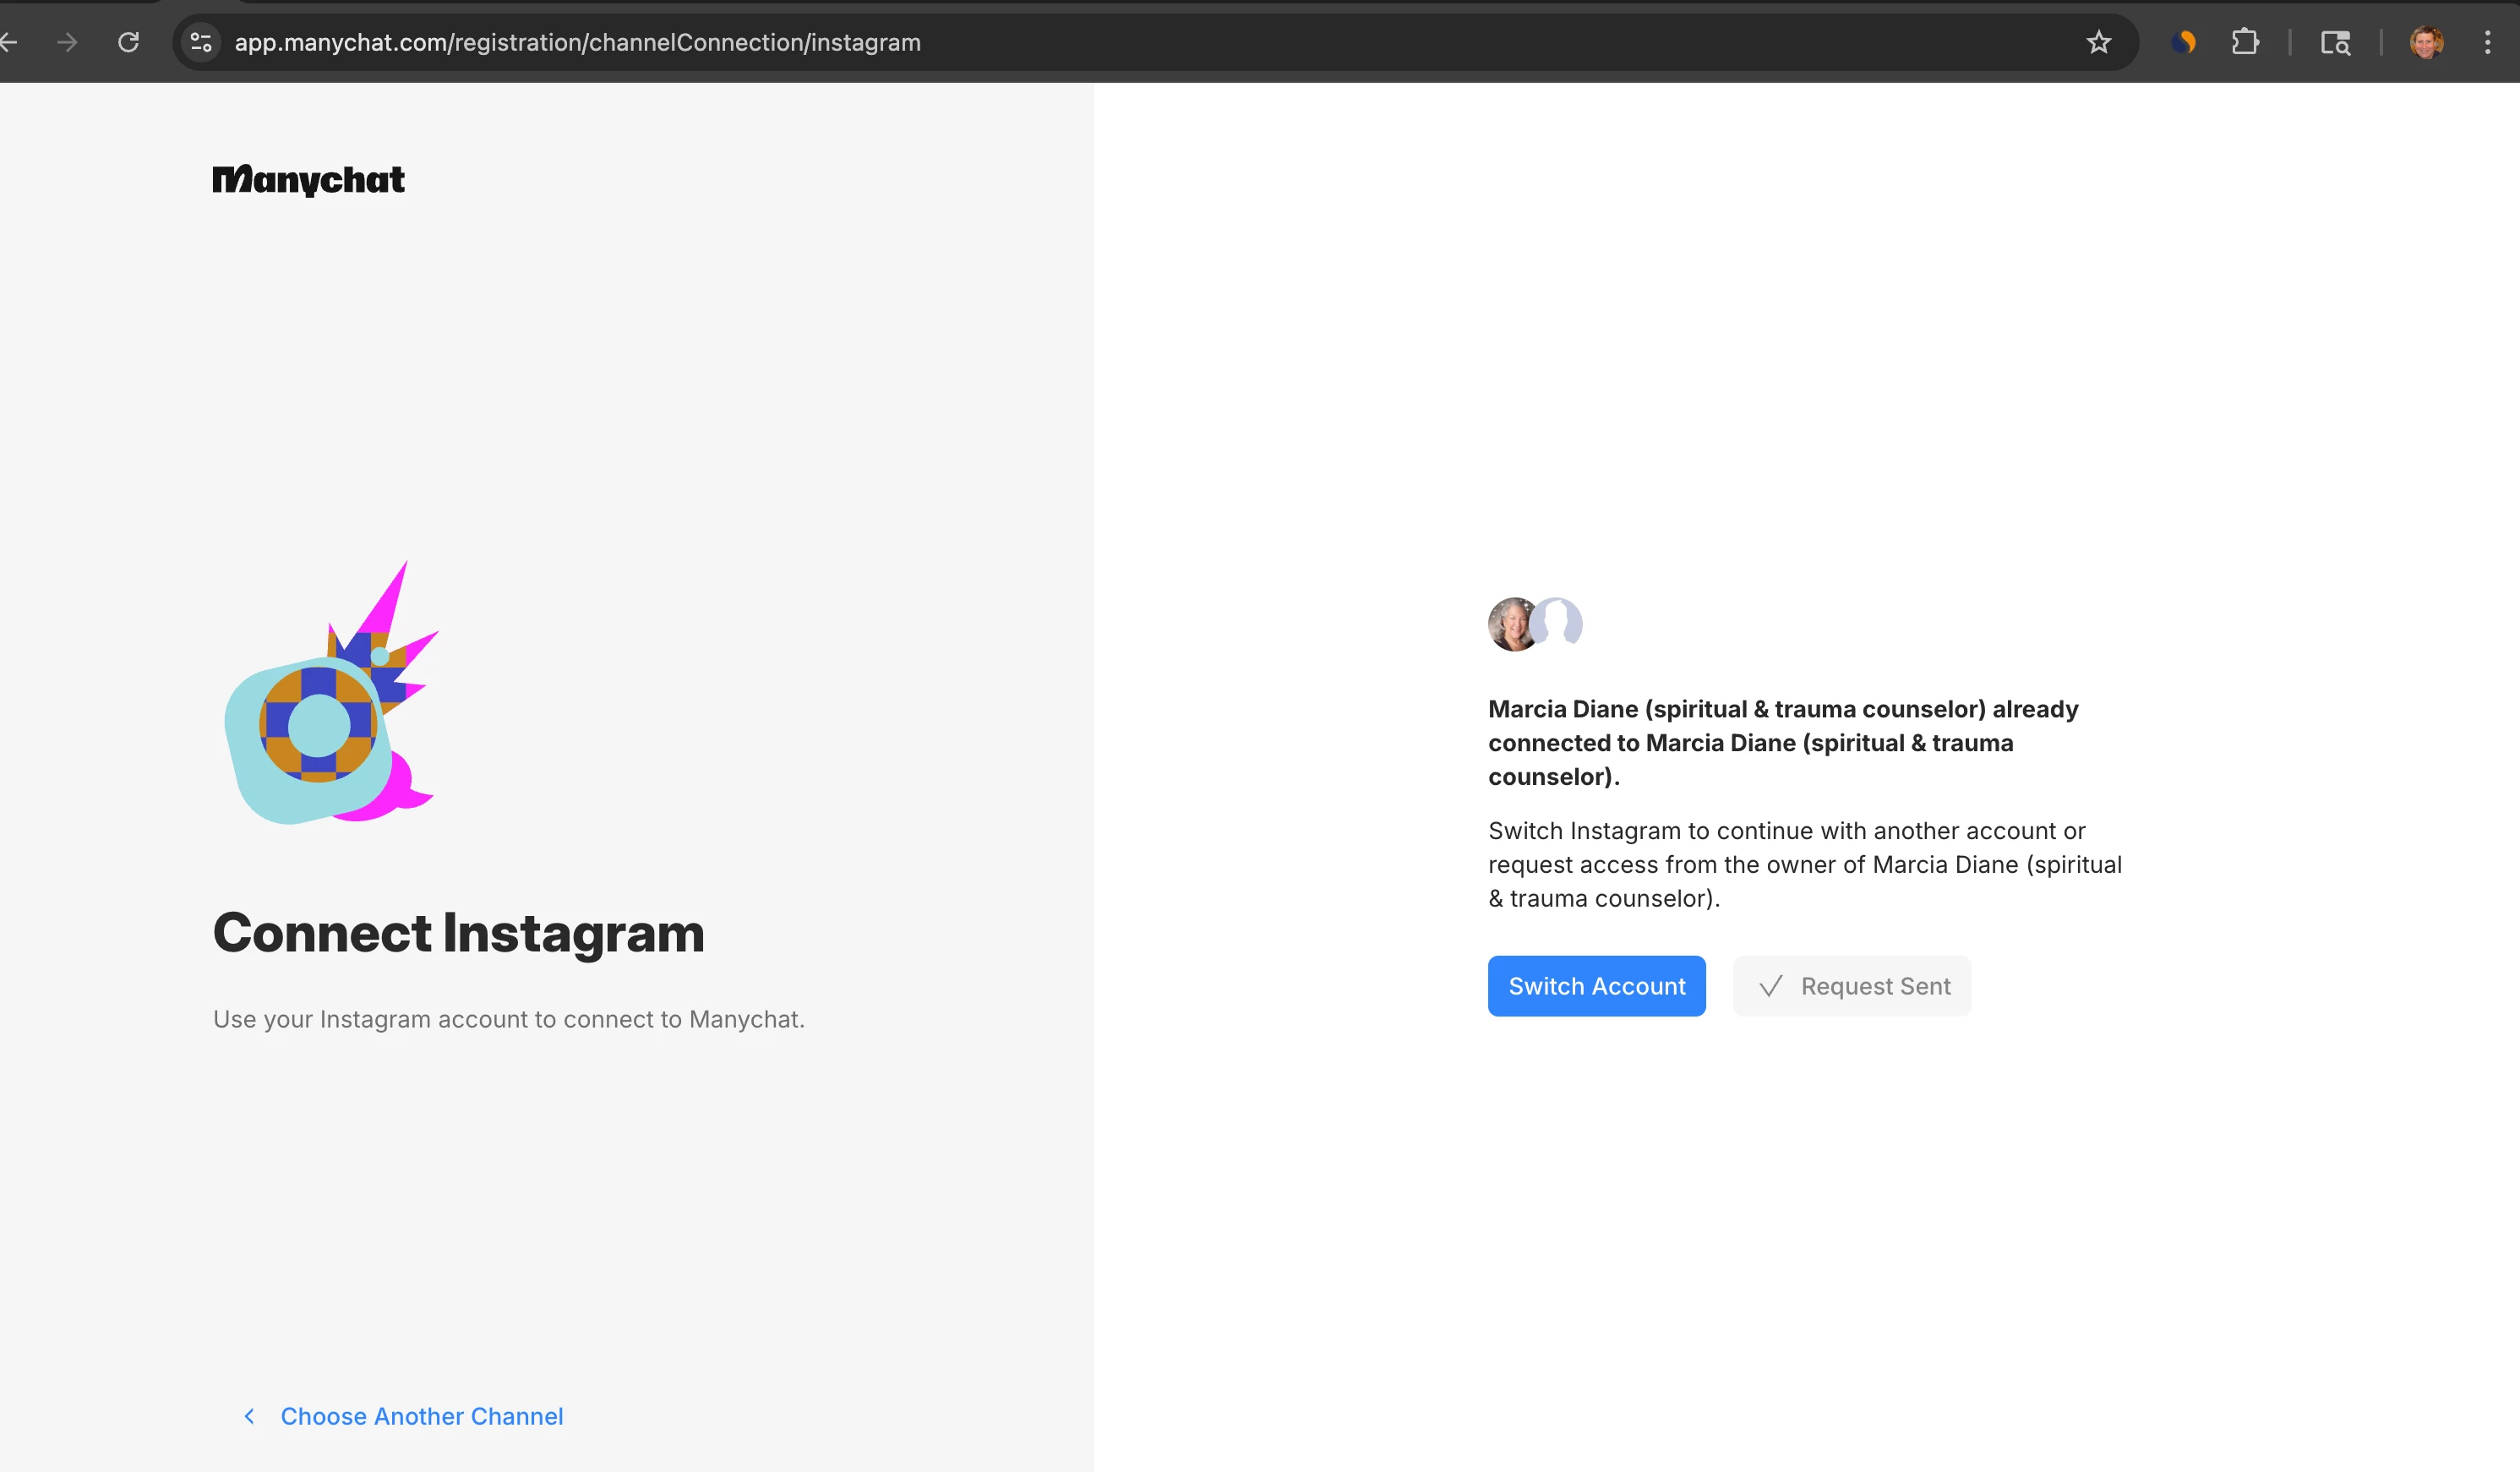Click the checkmark in Request Sent
Image resolution: width=2520 pixels, height=1472 pixels.
pyautogui.click(x=1770, y=986)
